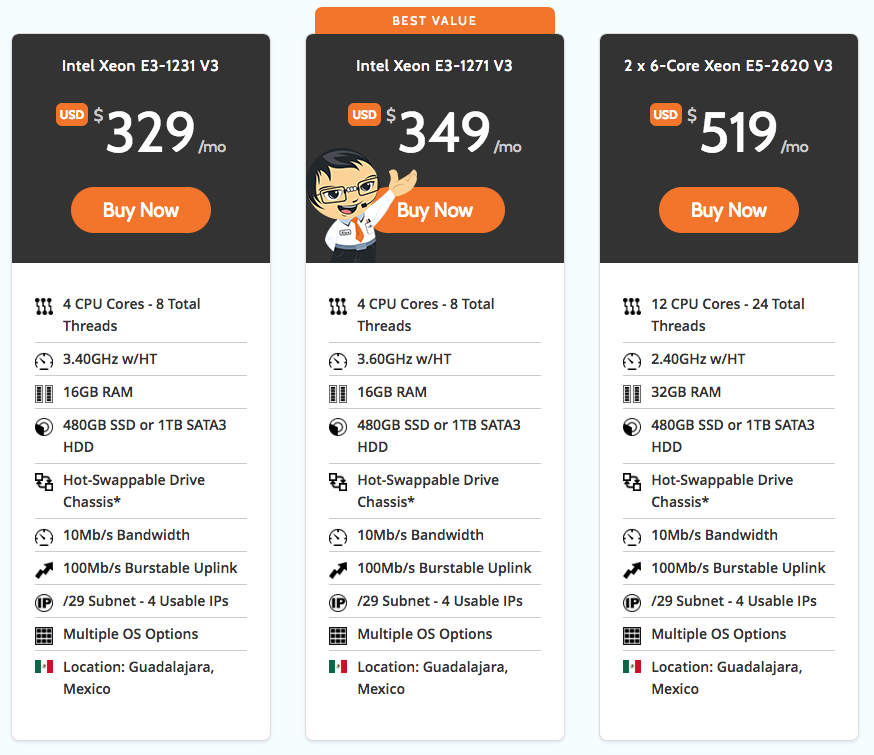Click the Mexico flag in E5-2620 plan
Viewport: 874px width, 755px height.
click(x=632, y=667)
